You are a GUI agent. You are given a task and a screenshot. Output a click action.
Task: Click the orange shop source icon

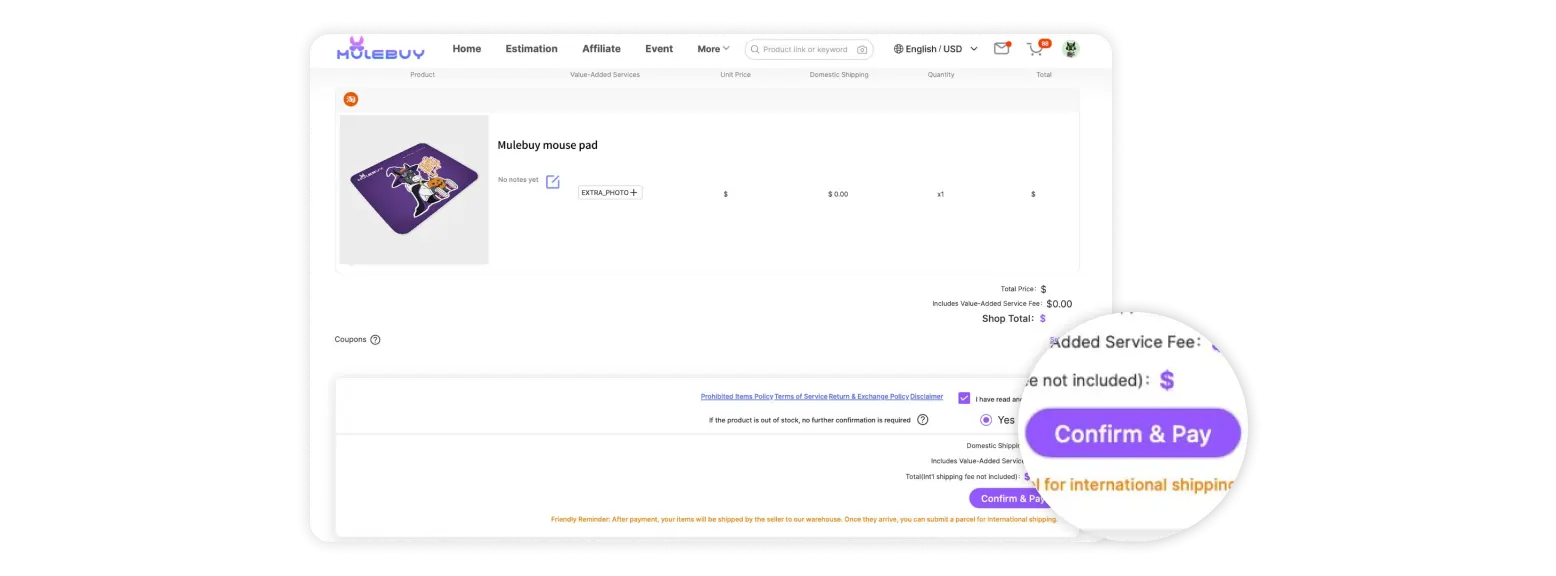coord(351,99)
